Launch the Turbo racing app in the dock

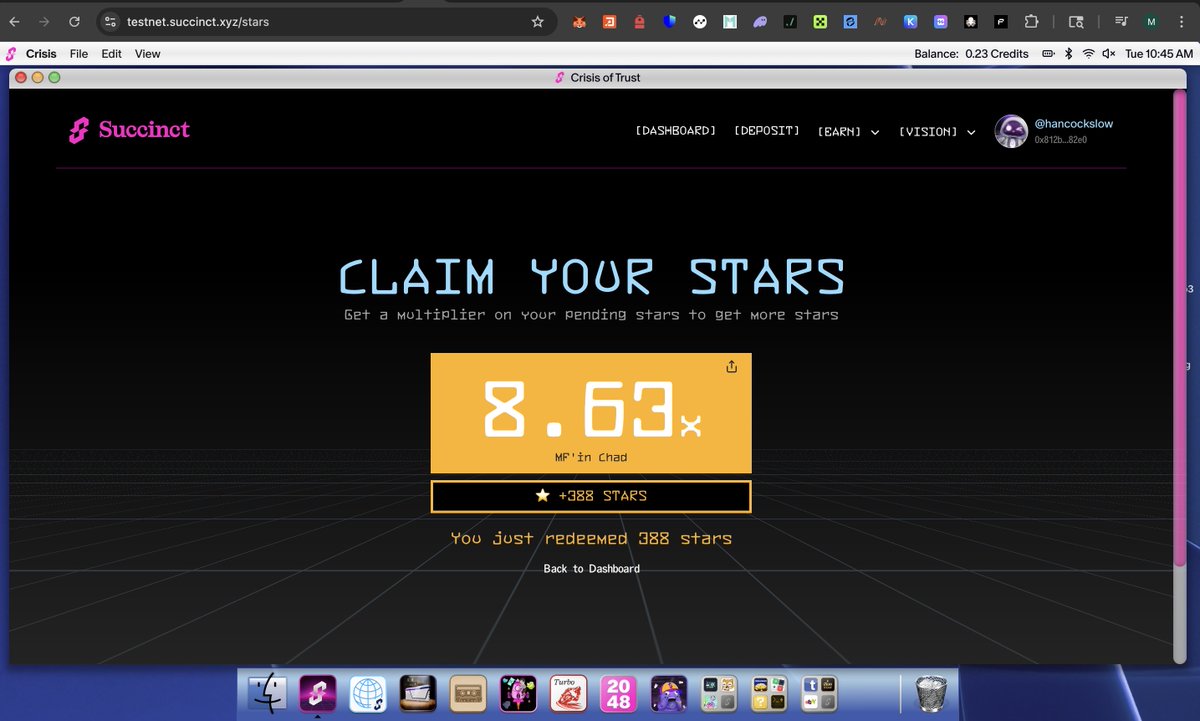568,694
